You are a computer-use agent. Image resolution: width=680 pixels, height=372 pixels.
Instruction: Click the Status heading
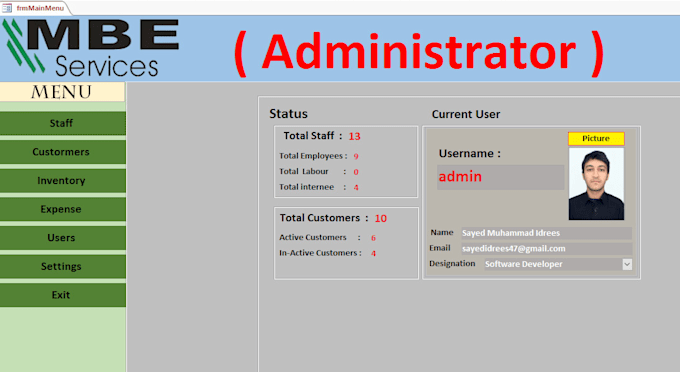point(288,114)
